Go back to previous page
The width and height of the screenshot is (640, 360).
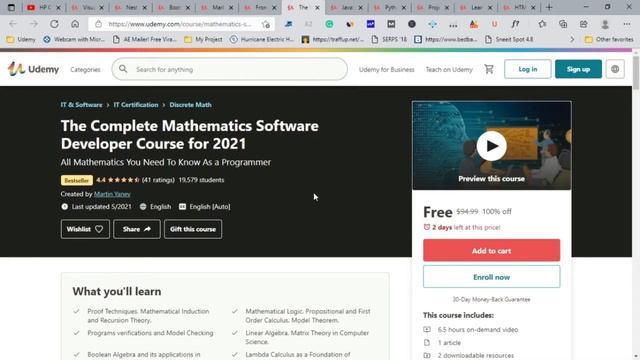coord(13,24)
